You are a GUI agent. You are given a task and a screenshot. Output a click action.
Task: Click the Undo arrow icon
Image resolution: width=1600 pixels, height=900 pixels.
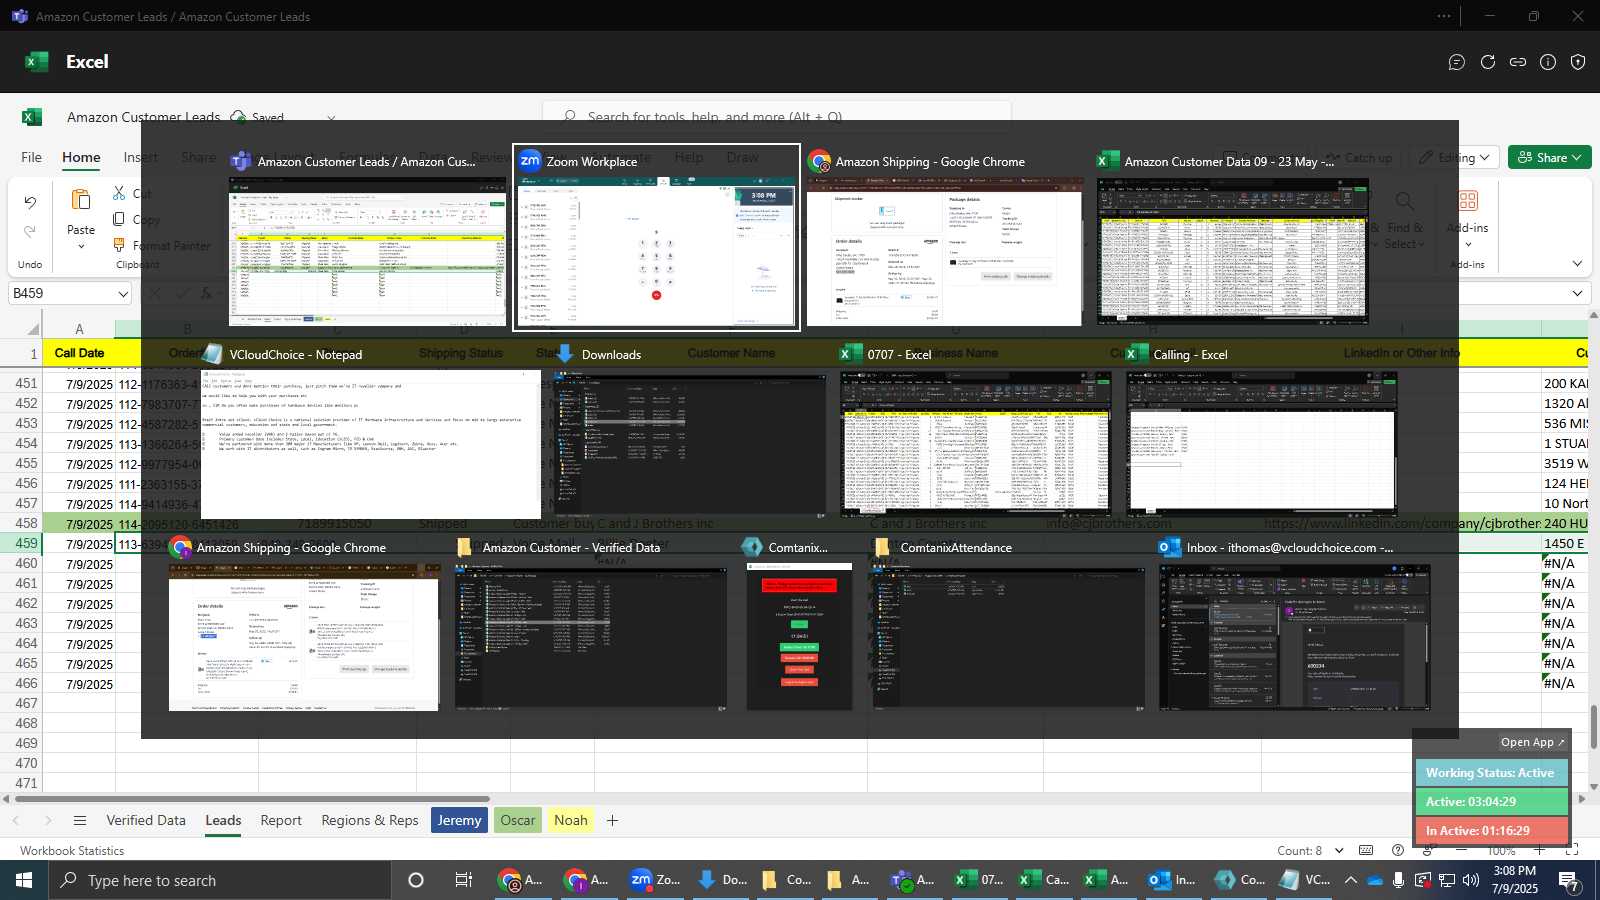coord(30,203)
